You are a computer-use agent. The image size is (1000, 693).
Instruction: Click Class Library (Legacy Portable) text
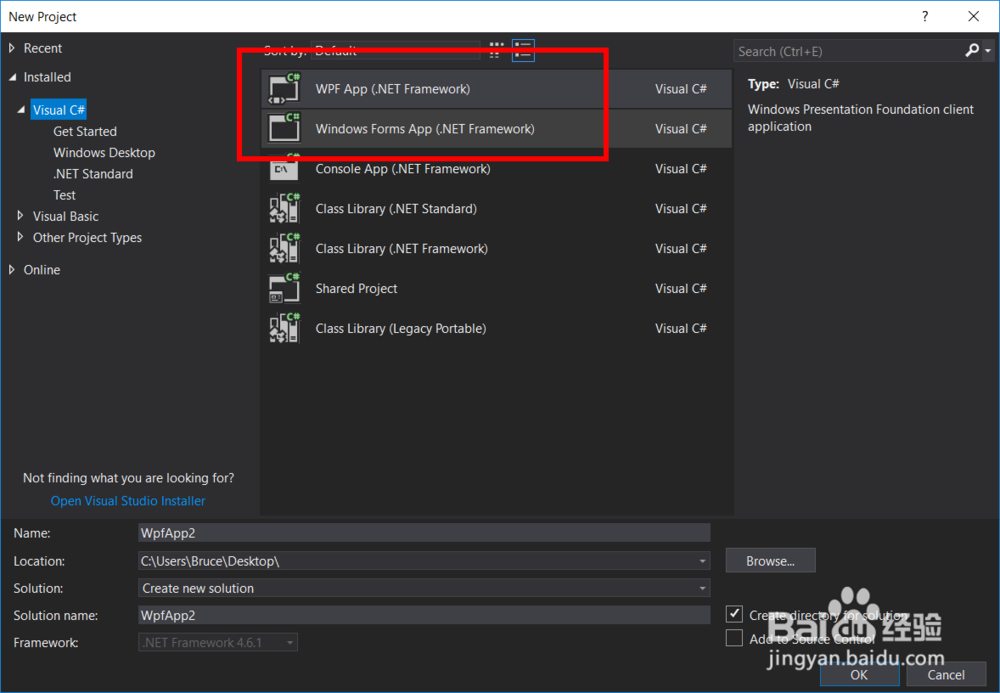[401, 328]
